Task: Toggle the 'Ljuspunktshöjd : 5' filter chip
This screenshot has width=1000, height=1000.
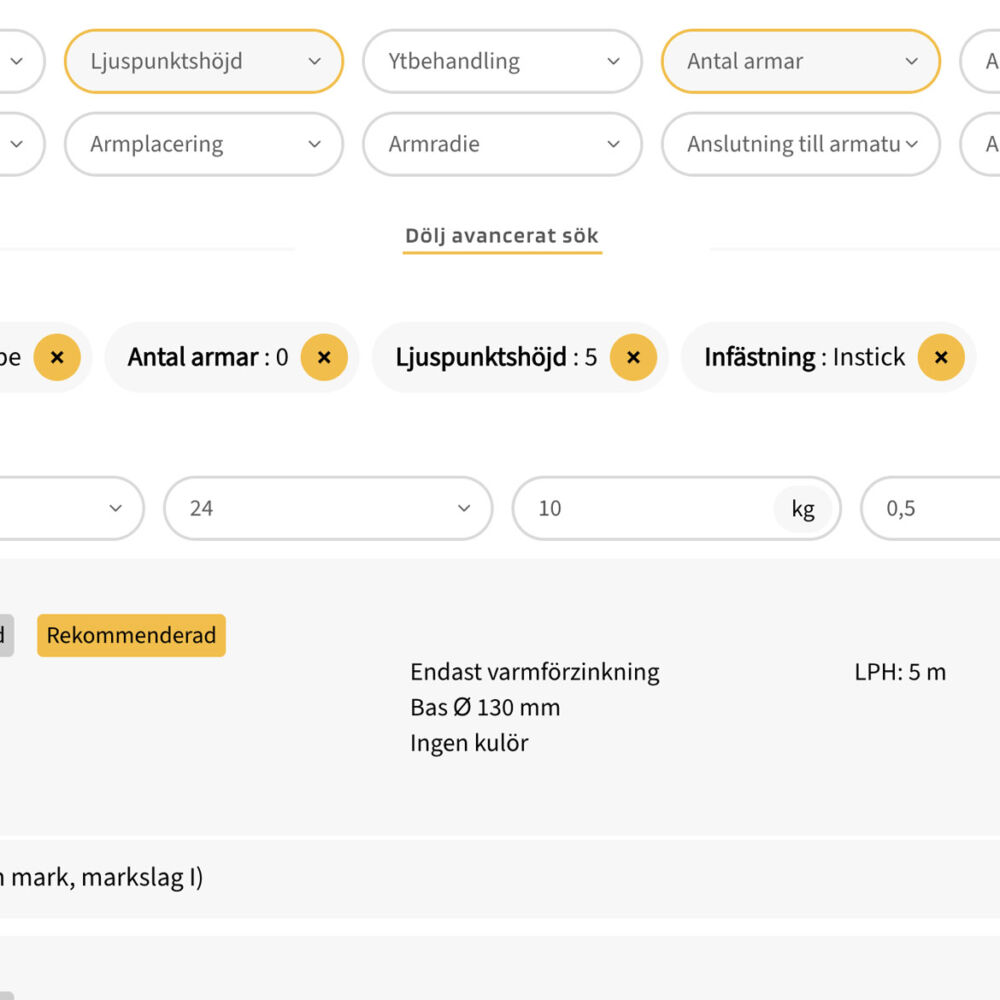Action: click(x=520, y=357)
